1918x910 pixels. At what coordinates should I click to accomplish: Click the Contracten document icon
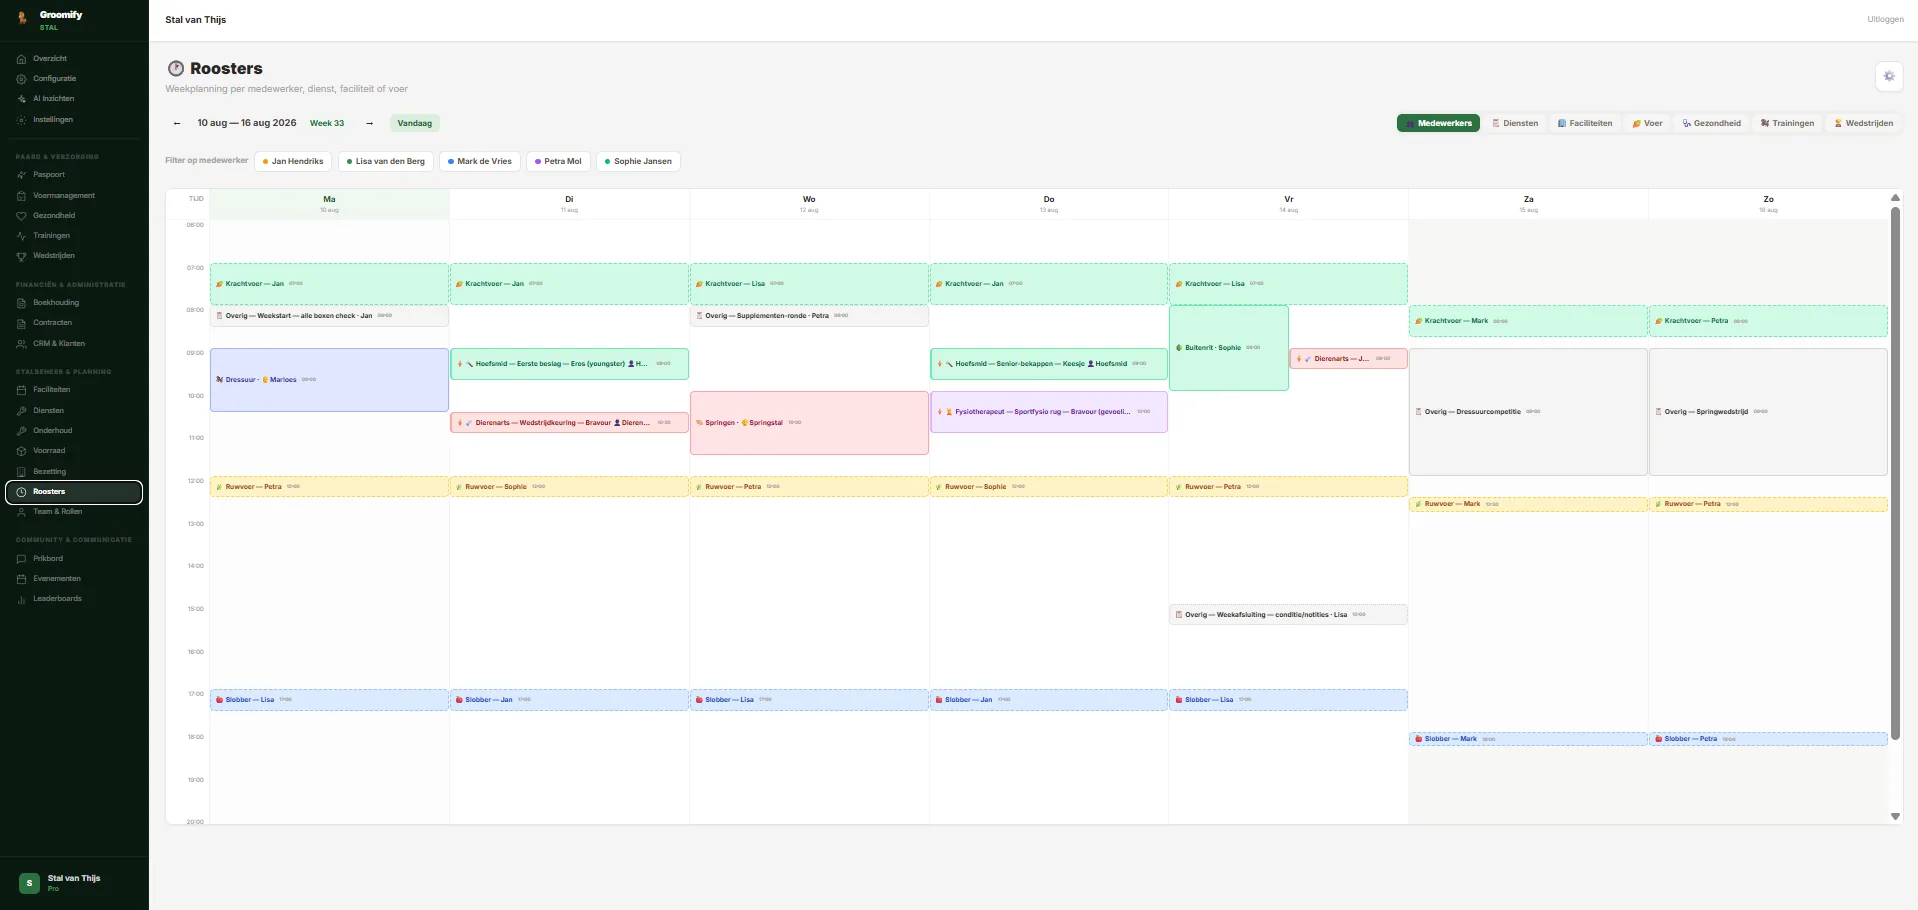pos(21,323)
